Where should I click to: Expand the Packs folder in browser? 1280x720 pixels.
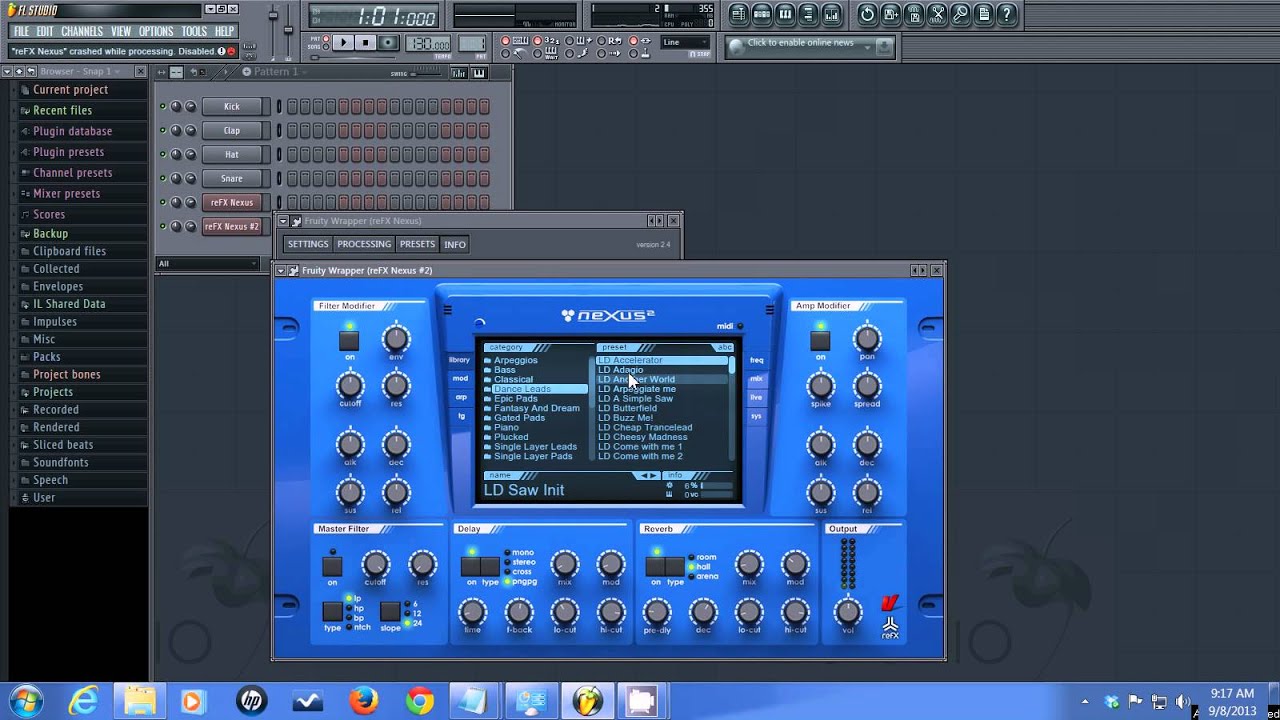point(46,357)
